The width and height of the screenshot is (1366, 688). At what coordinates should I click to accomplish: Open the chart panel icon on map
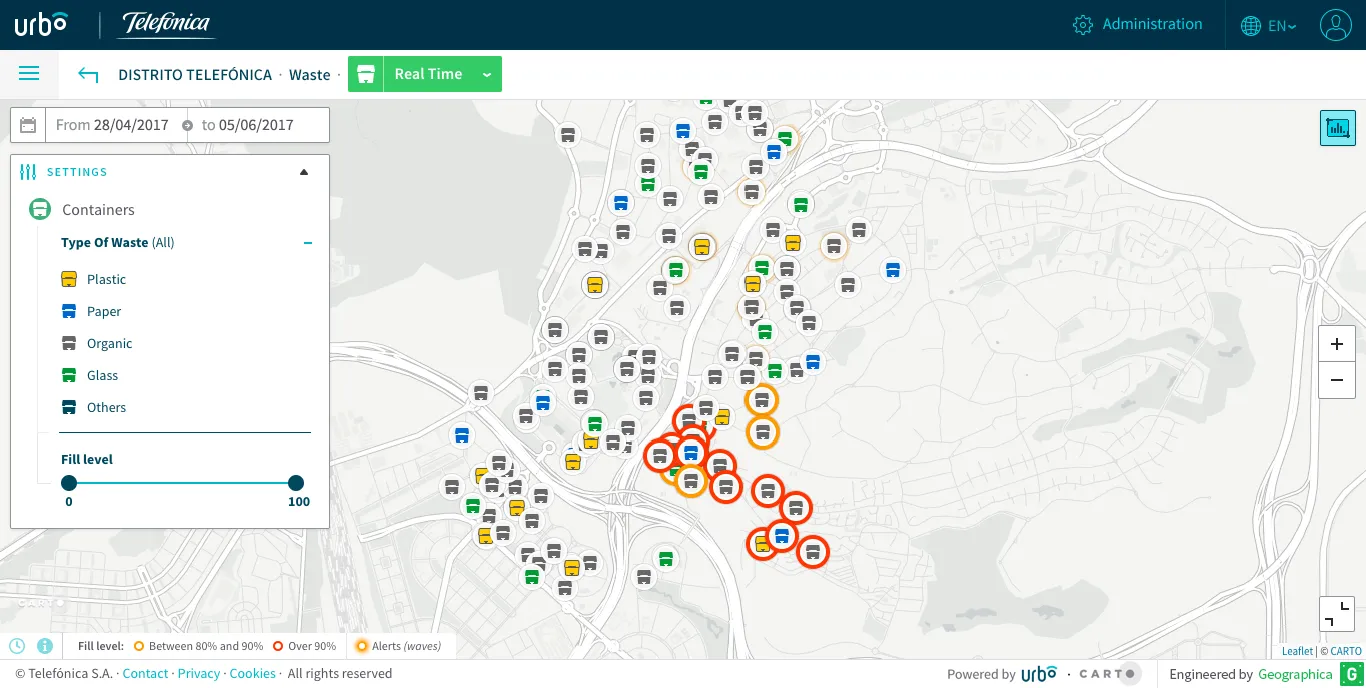(x=1337, y=128)
